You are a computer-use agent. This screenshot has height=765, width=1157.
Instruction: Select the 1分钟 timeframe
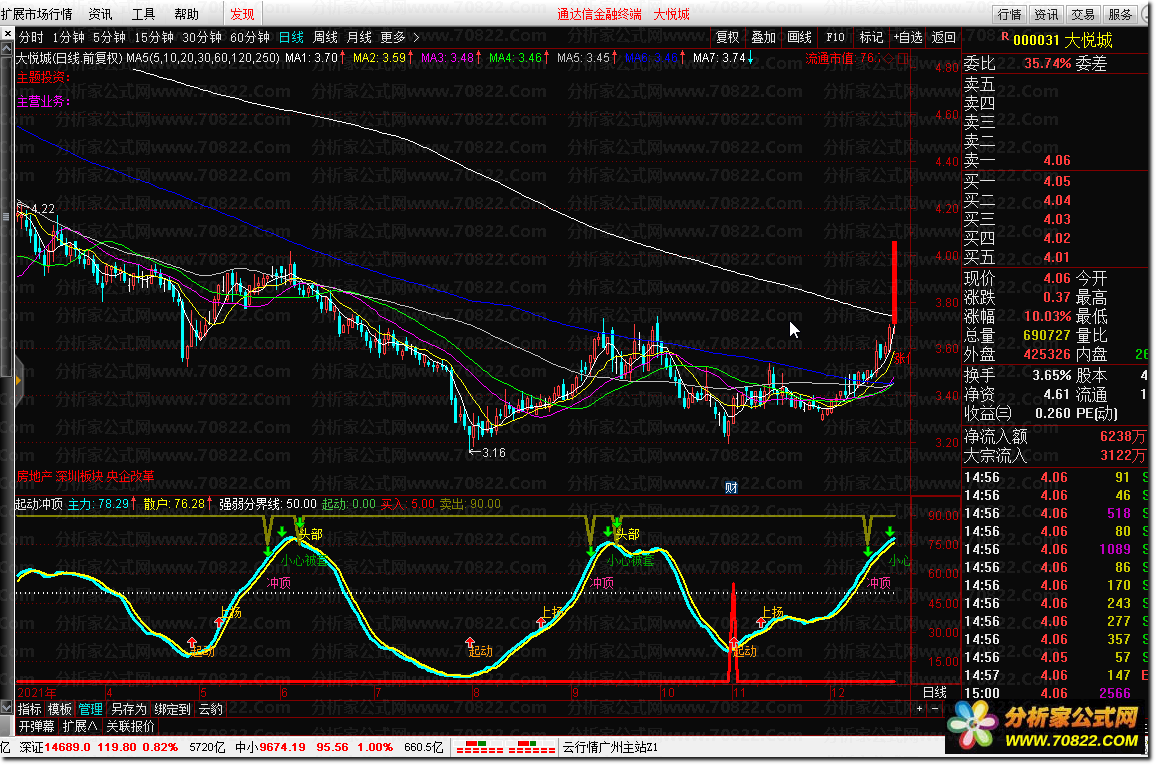coord(68,37)
